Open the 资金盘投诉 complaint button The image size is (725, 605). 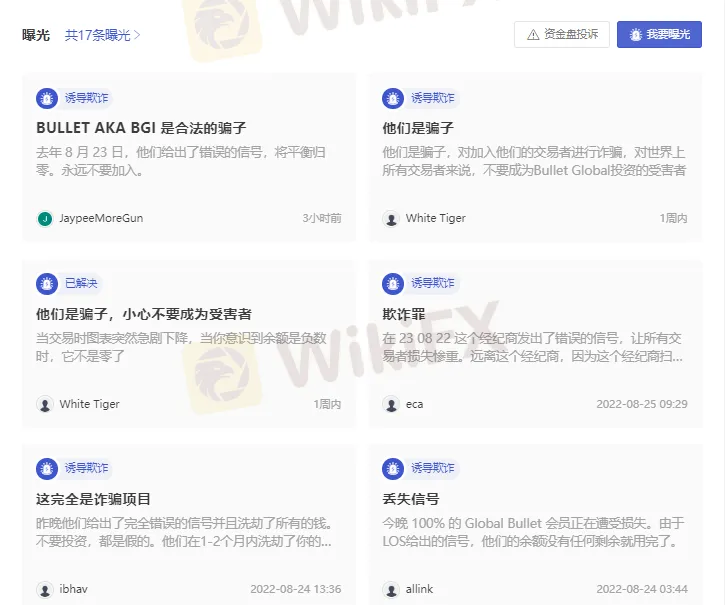pos(562,34)
